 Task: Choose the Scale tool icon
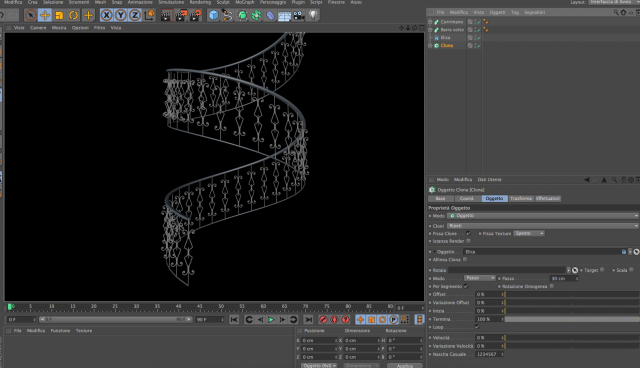tap(59, 16)
